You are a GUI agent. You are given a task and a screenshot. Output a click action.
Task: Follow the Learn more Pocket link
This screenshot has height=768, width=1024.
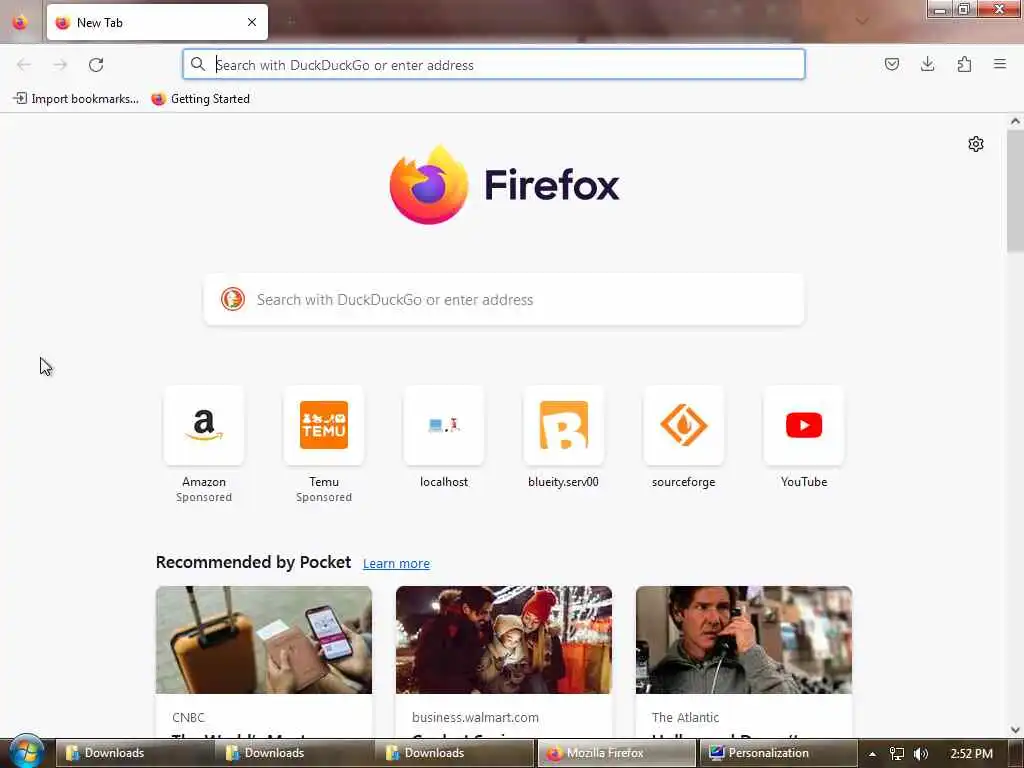[x=396, y=564]
